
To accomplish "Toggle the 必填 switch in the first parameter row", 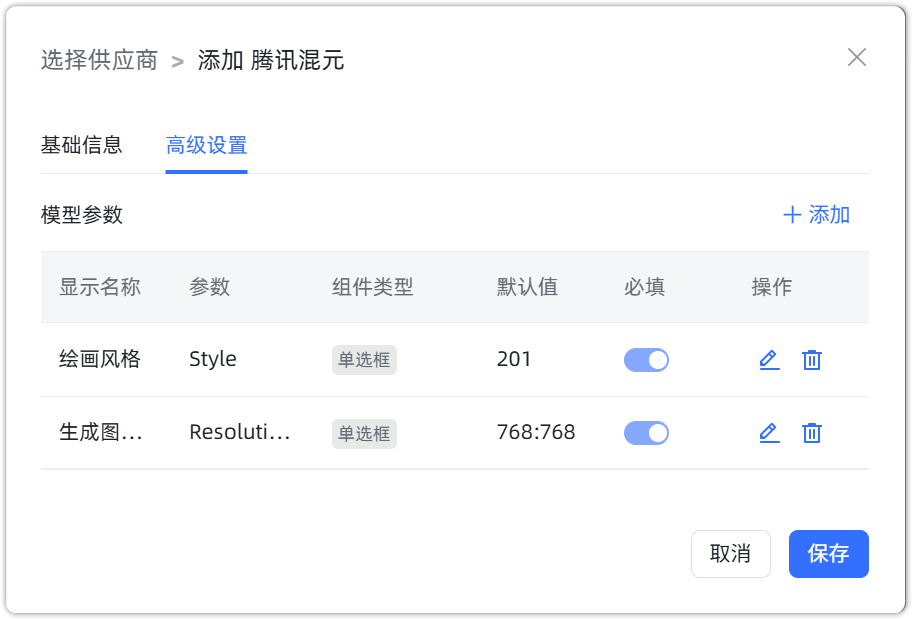I will (x=646, y=359).
